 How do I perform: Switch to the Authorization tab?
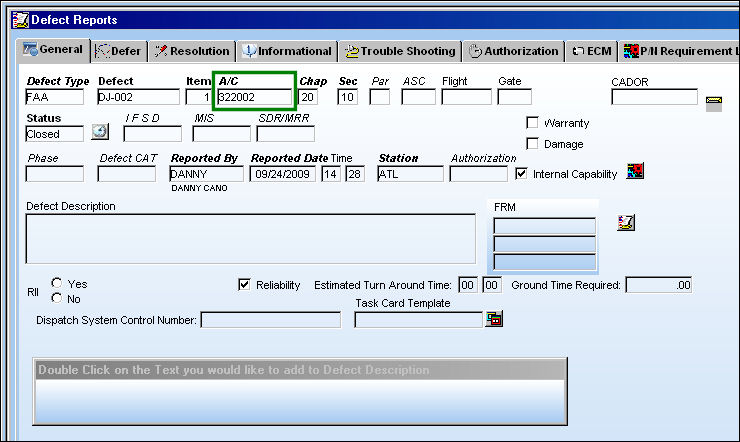513,51
